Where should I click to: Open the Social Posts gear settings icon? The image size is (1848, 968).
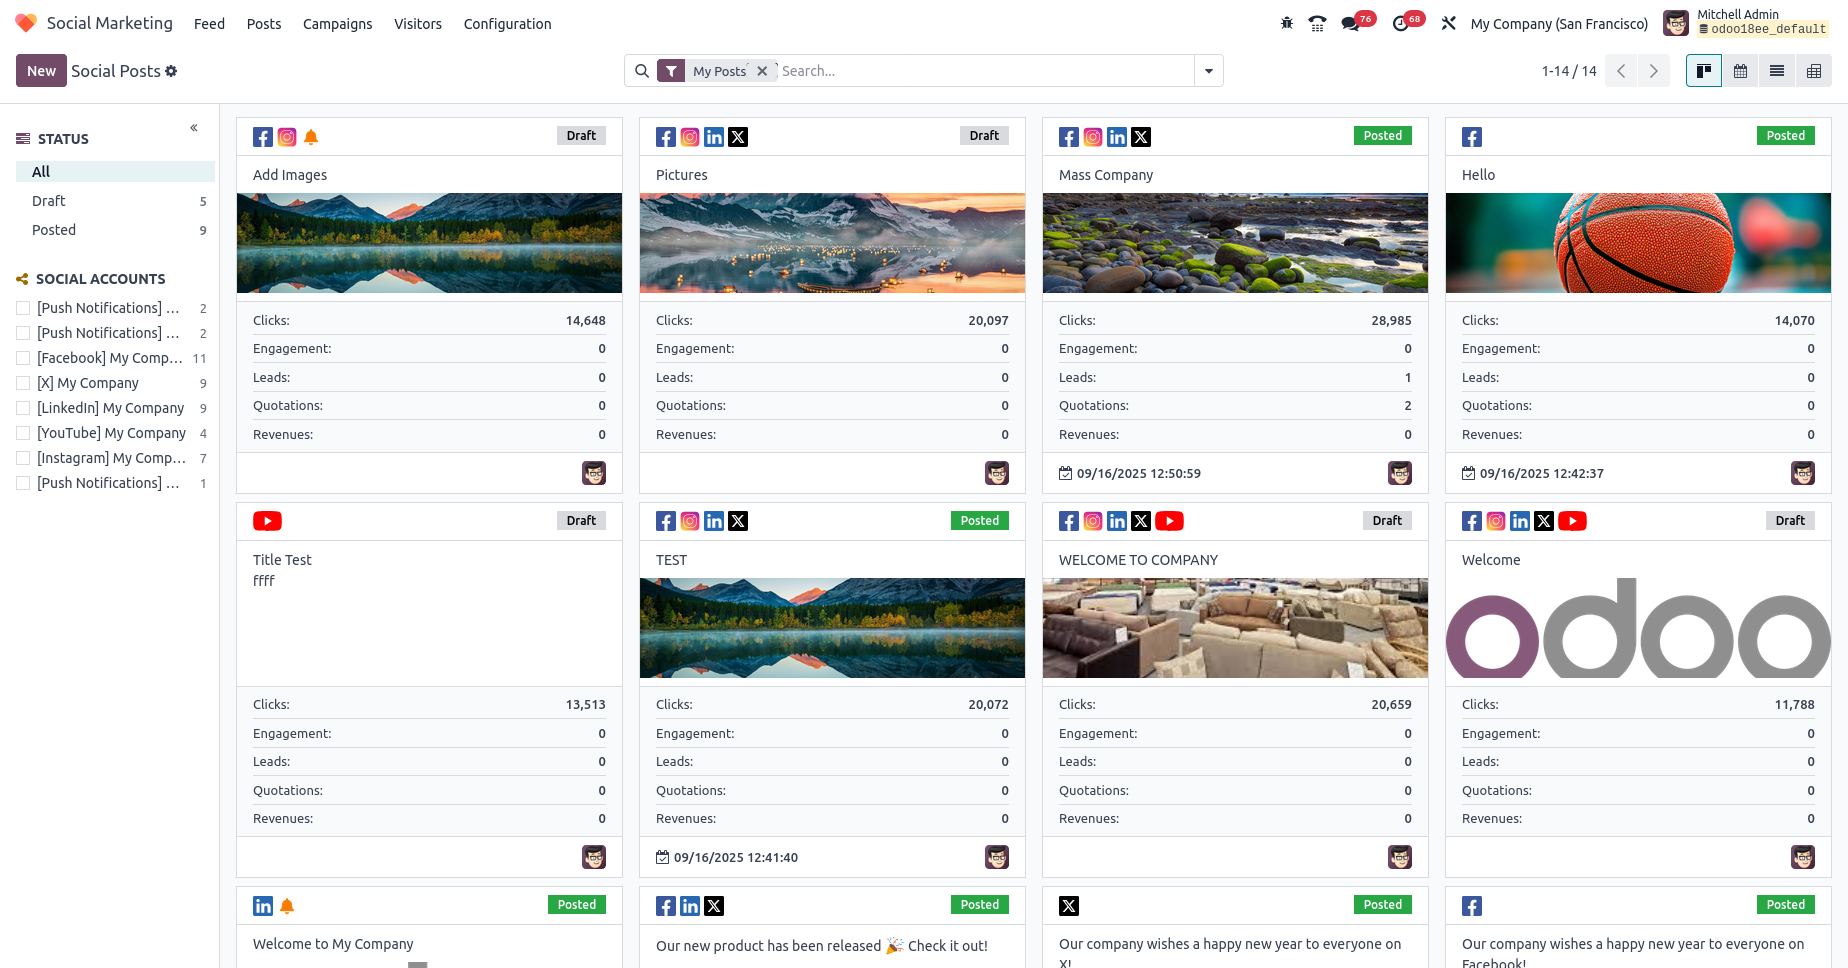[171, 71]
